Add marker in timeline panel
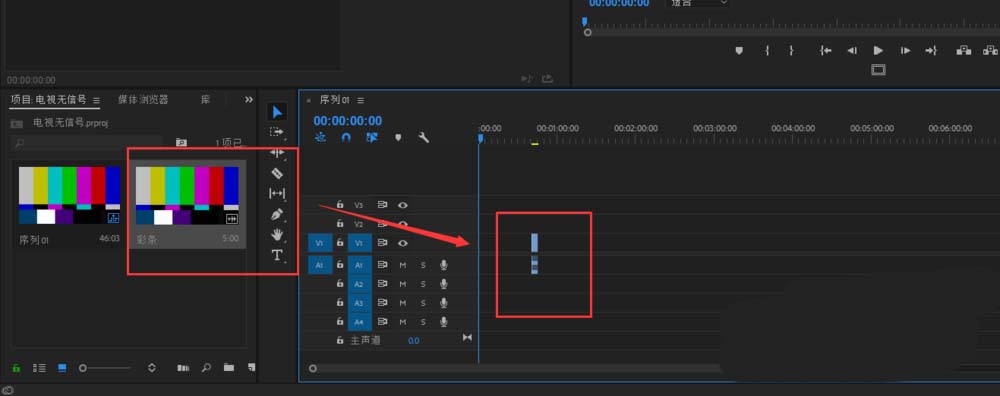The height and width of the screenshot is (396, 1000). point(398,137)
